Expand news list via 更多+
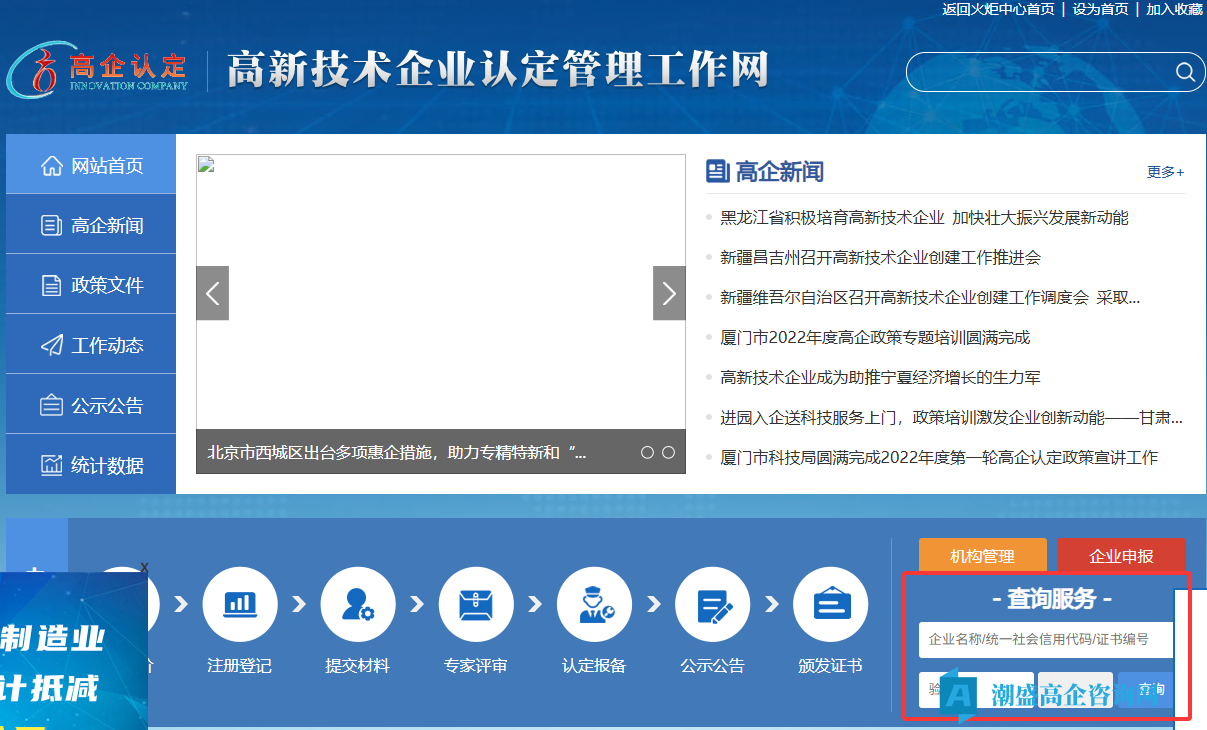The width and height of the screenshot is (1207, 730). click(1165, 172)
